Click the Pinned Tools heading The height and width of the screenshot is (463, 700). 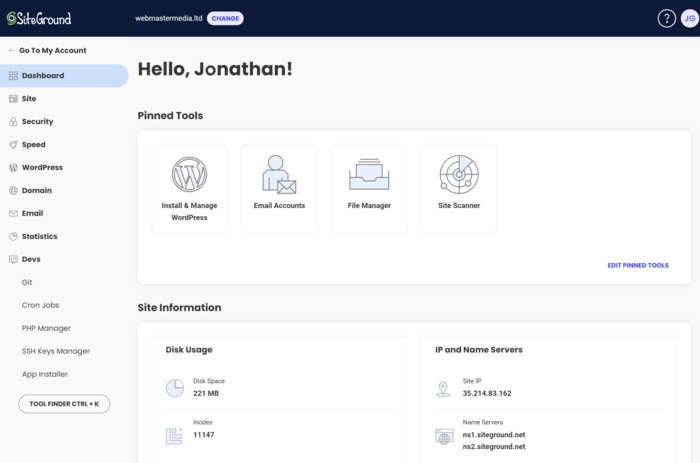coord(170,116)
